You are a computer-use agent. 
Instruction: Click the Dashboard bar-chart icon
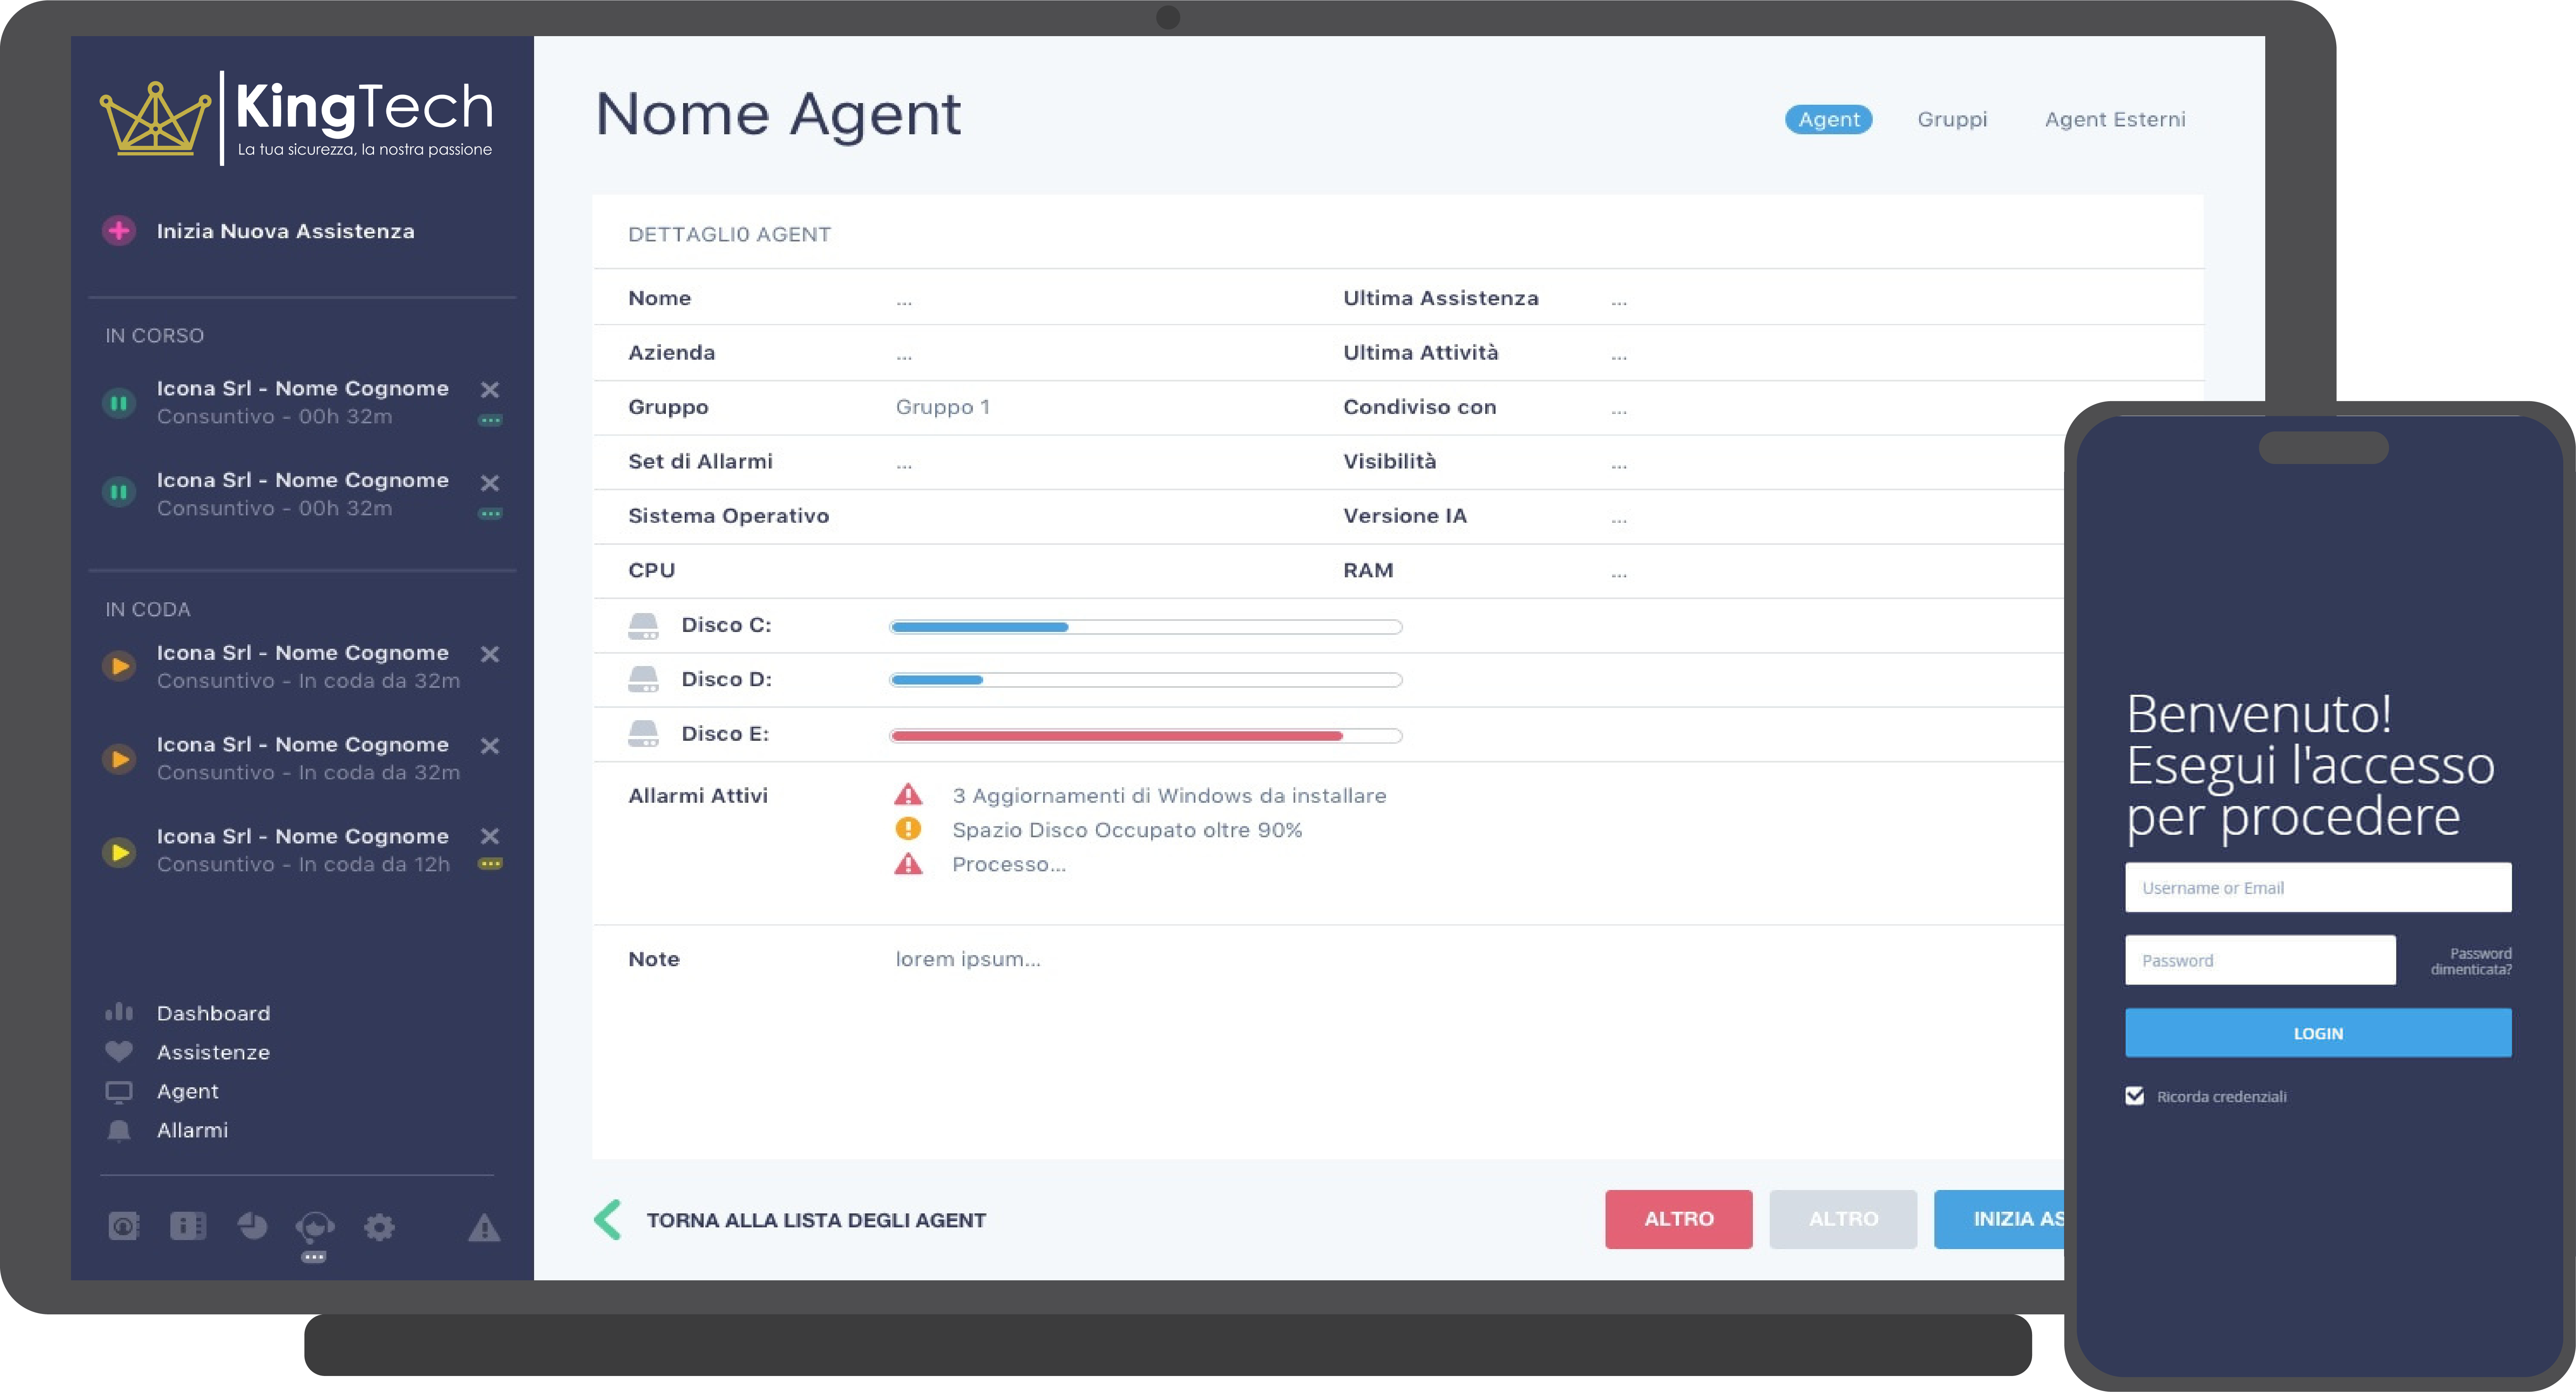(x=119, y=1012)
